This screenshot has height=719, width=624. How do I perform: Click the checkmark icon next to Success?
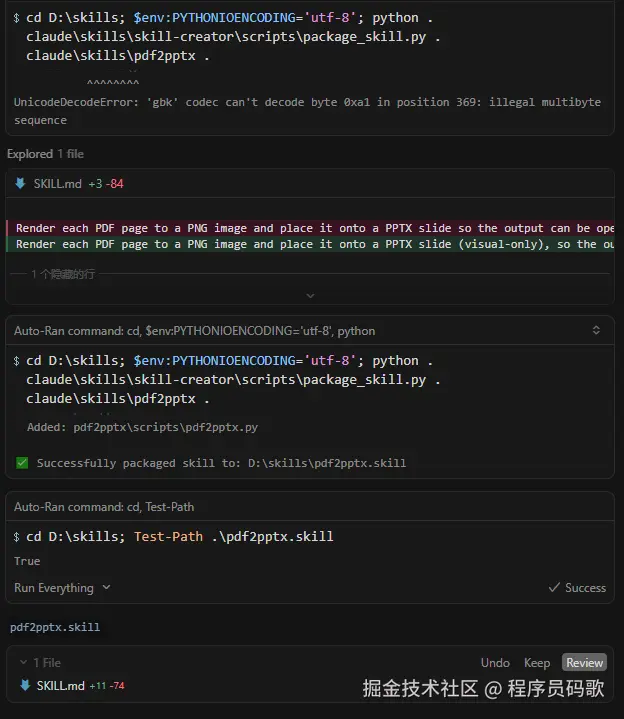point(554,588)
